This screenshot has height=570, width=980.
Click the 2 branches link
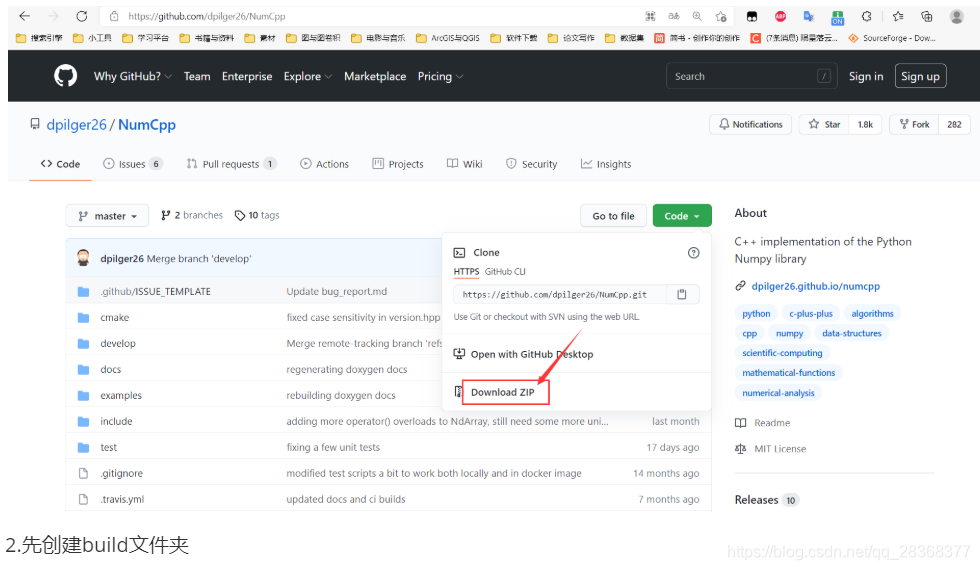tap(192, 215)
